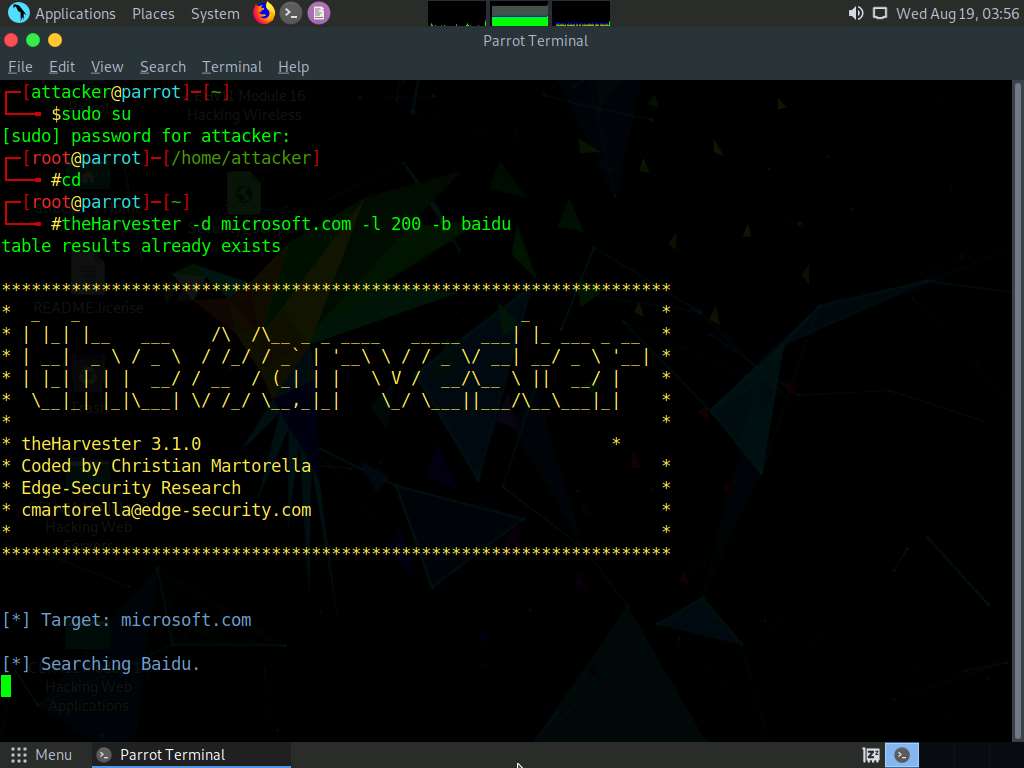The width and height of the screenshot is (1024, 768).
Task: Open the purple text editor launcher
Action: (x=319, y=13)
